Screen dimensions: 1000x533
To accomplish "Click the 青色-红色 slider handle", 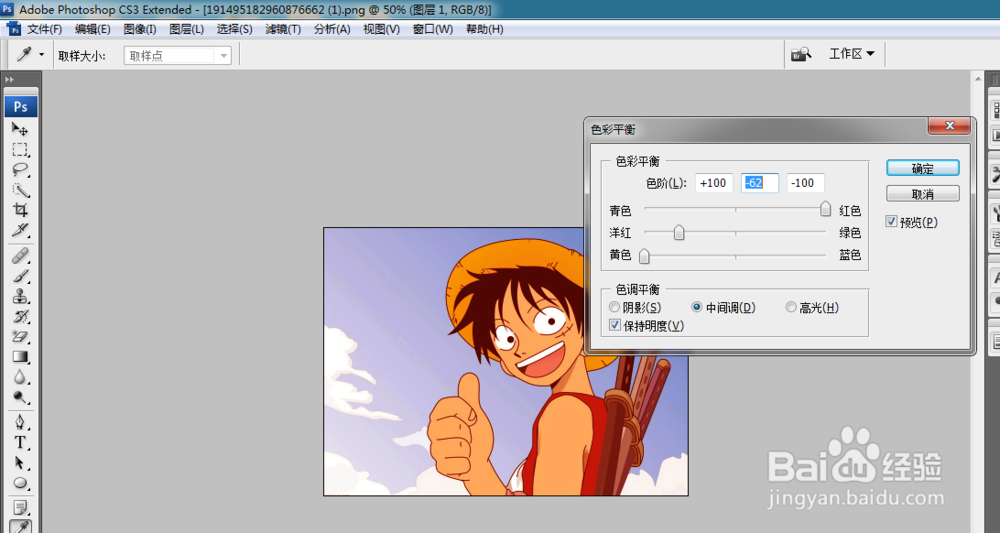I will click(x=825, y=209).
